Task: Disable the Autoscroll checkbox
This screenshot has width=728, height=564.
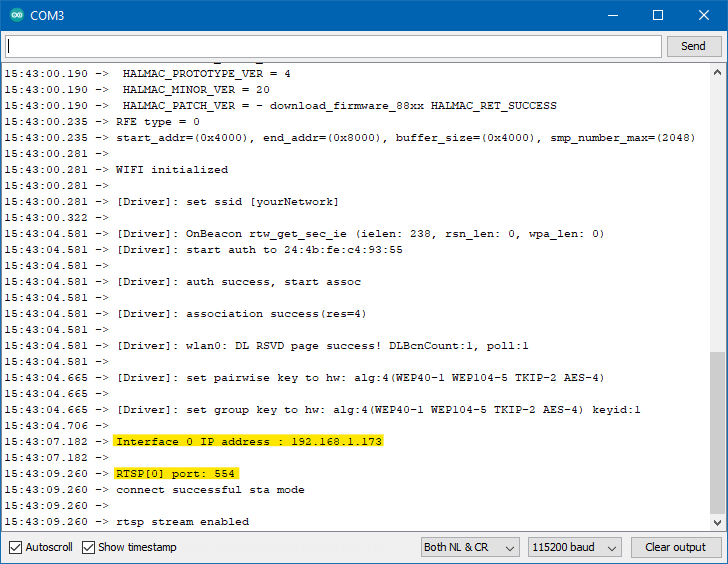Action: (x=15, y=547)
